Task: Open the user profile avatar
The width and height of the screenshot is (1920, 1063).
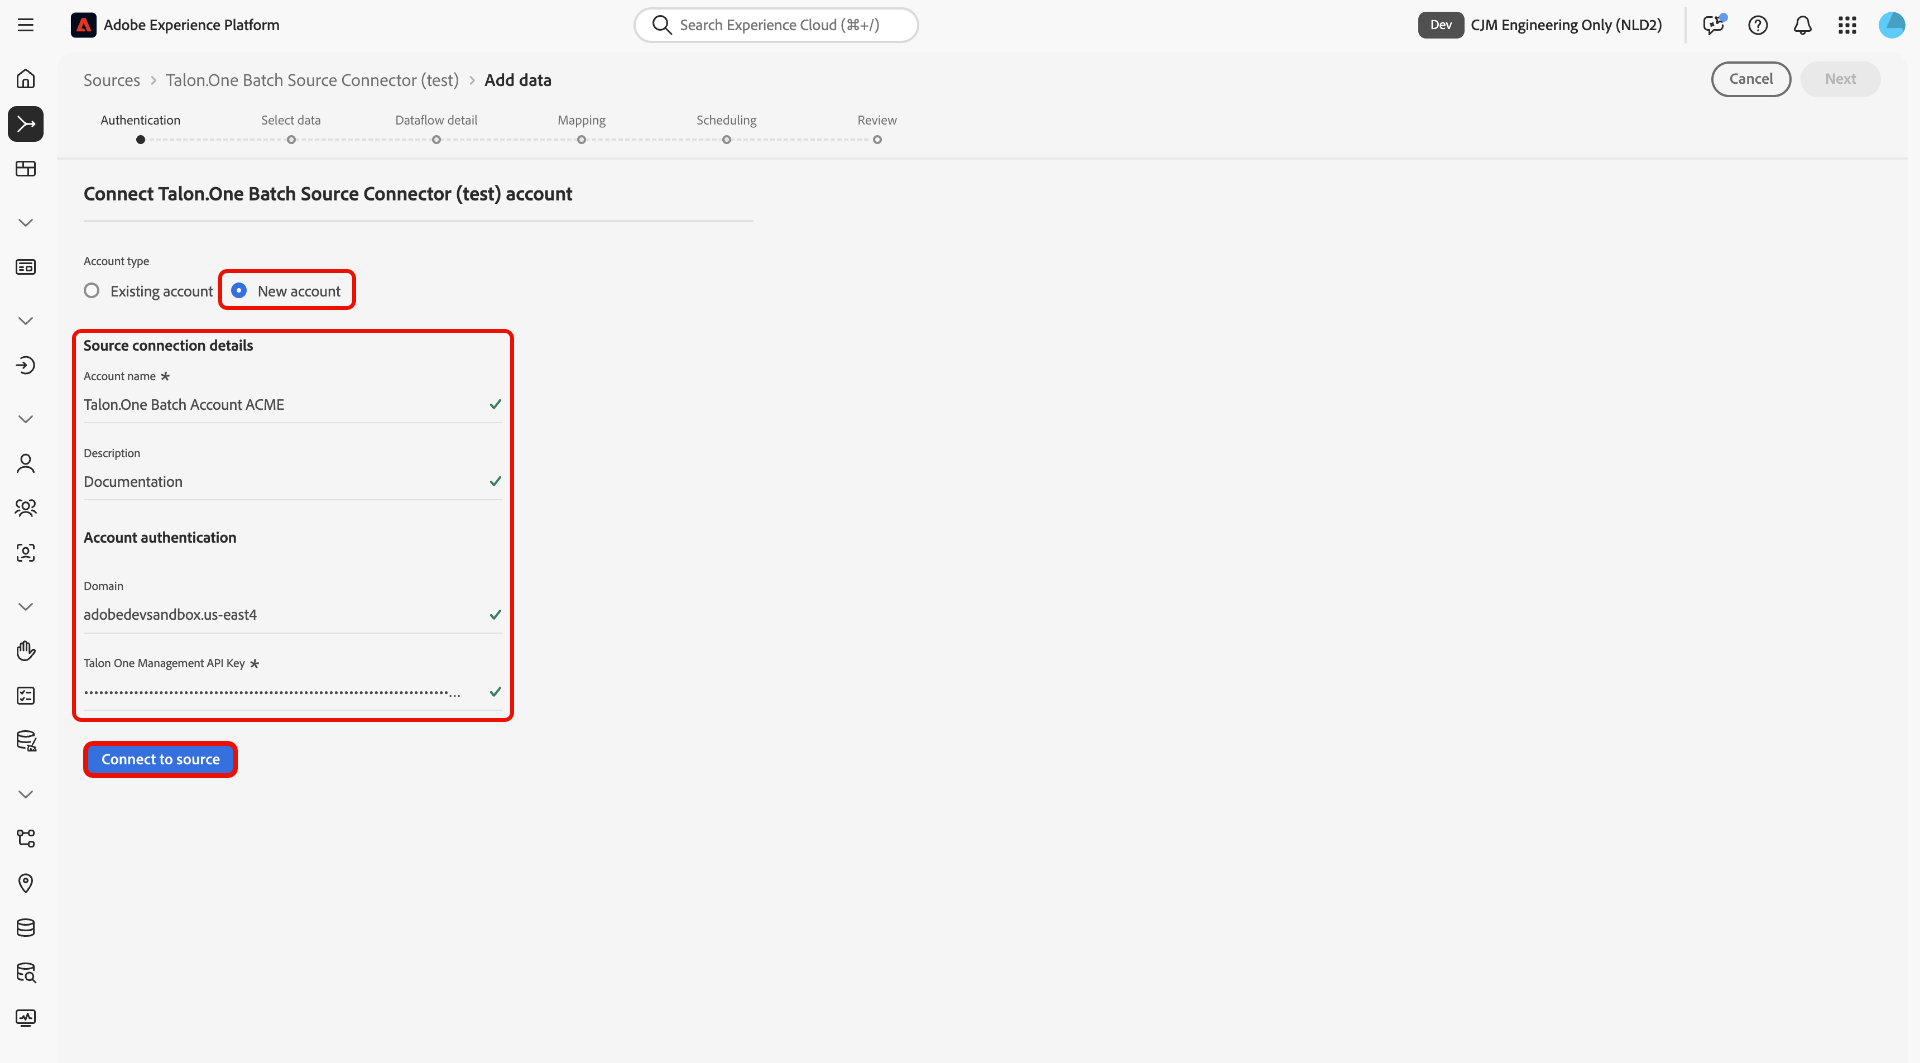Action: click(1892, 25)
